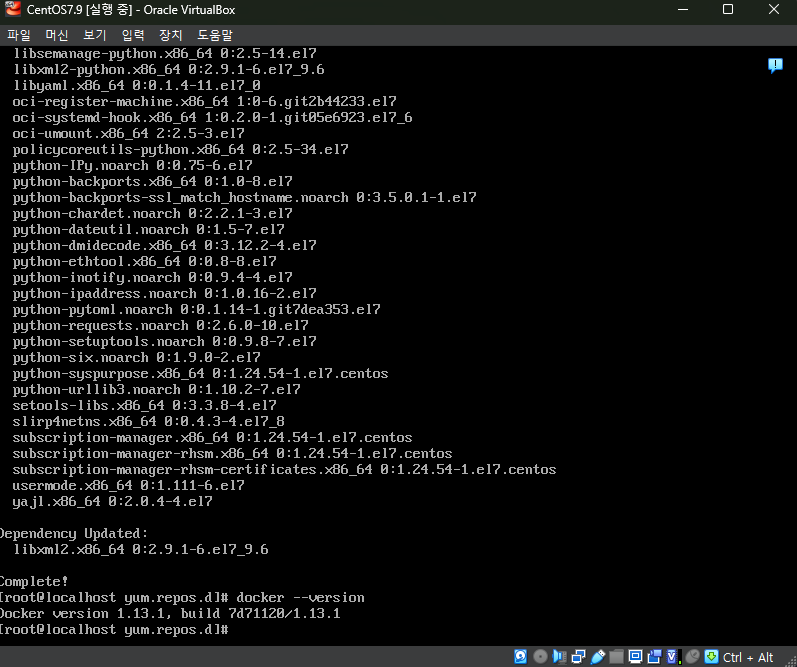Click the 'docker --version' command line
The width and height of the screenshot is (797, 667).
(x=182, y=597)
